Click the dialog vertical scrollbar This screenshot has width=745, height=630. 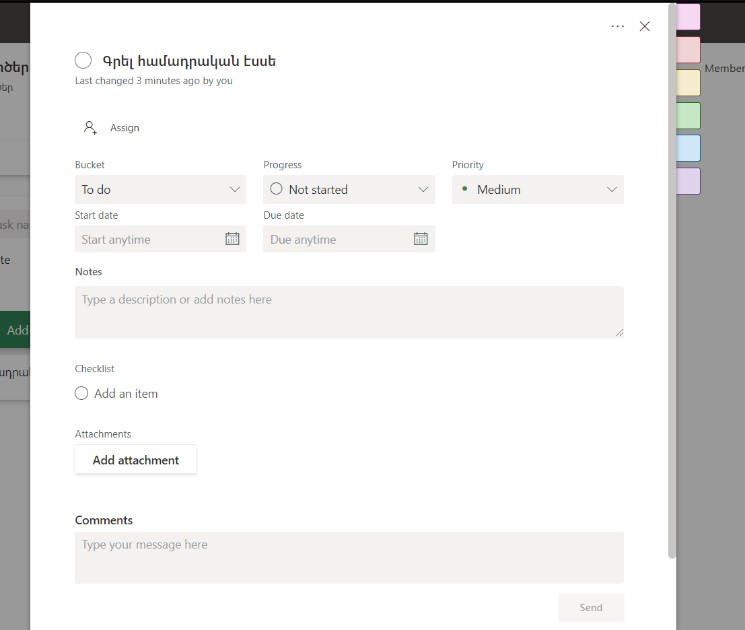tap(672, 281)
